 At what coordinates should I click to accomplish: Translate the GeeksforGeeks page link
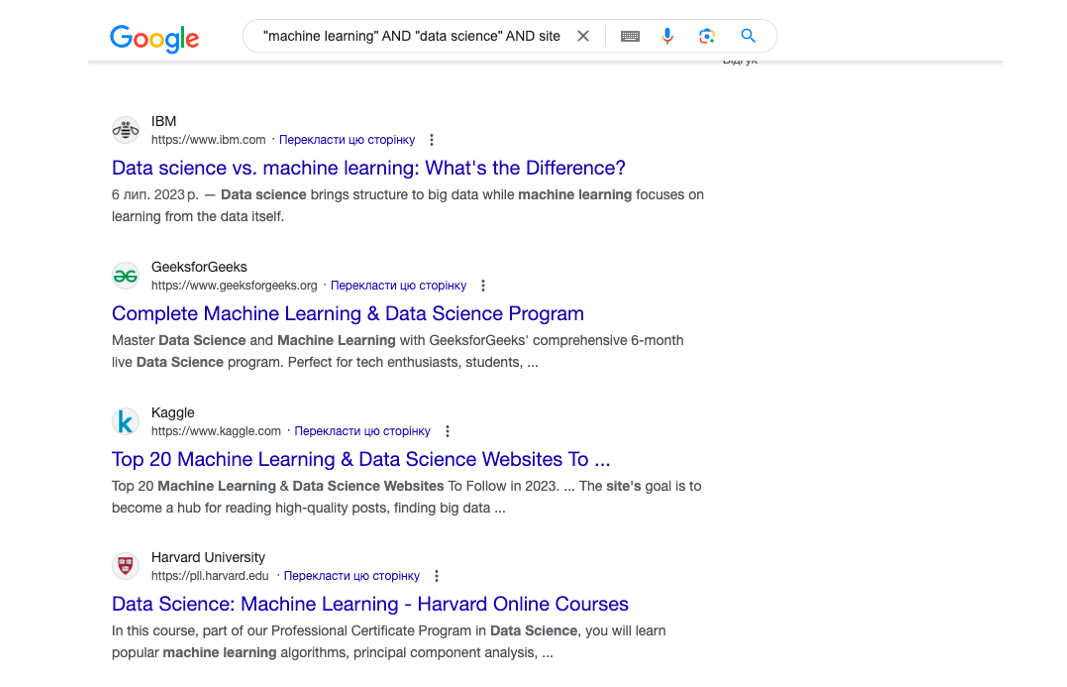pyautogui.click(x=399, y=286)
